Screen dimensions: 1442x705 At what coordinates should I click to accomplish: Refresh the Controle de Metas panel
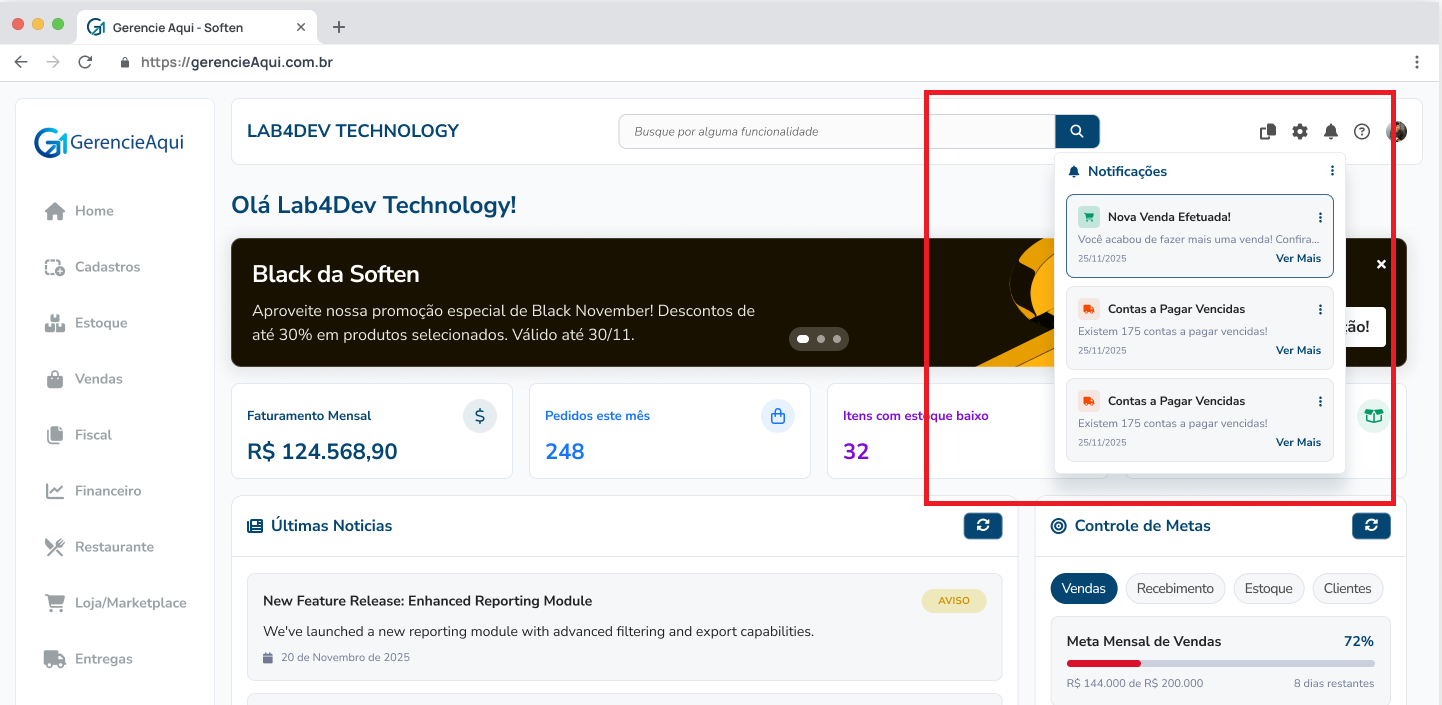point(1370,525)
